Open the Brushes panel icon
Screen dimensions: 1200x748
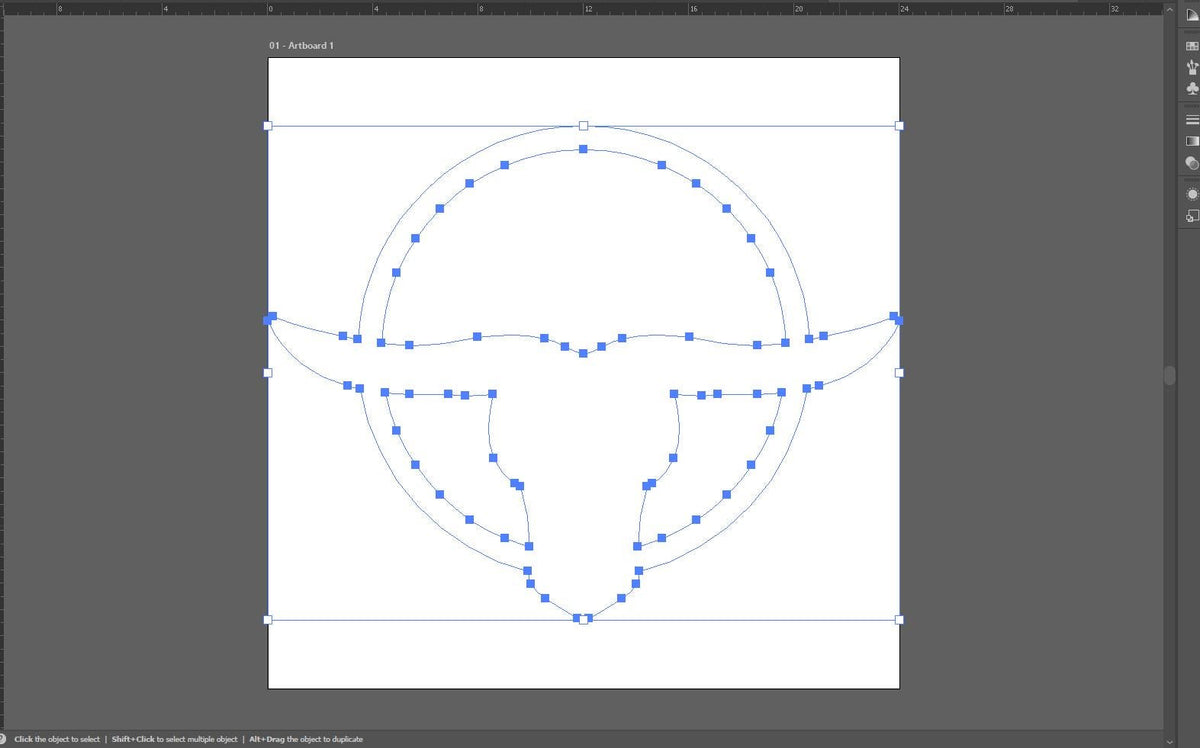(x=1192, y=67)
